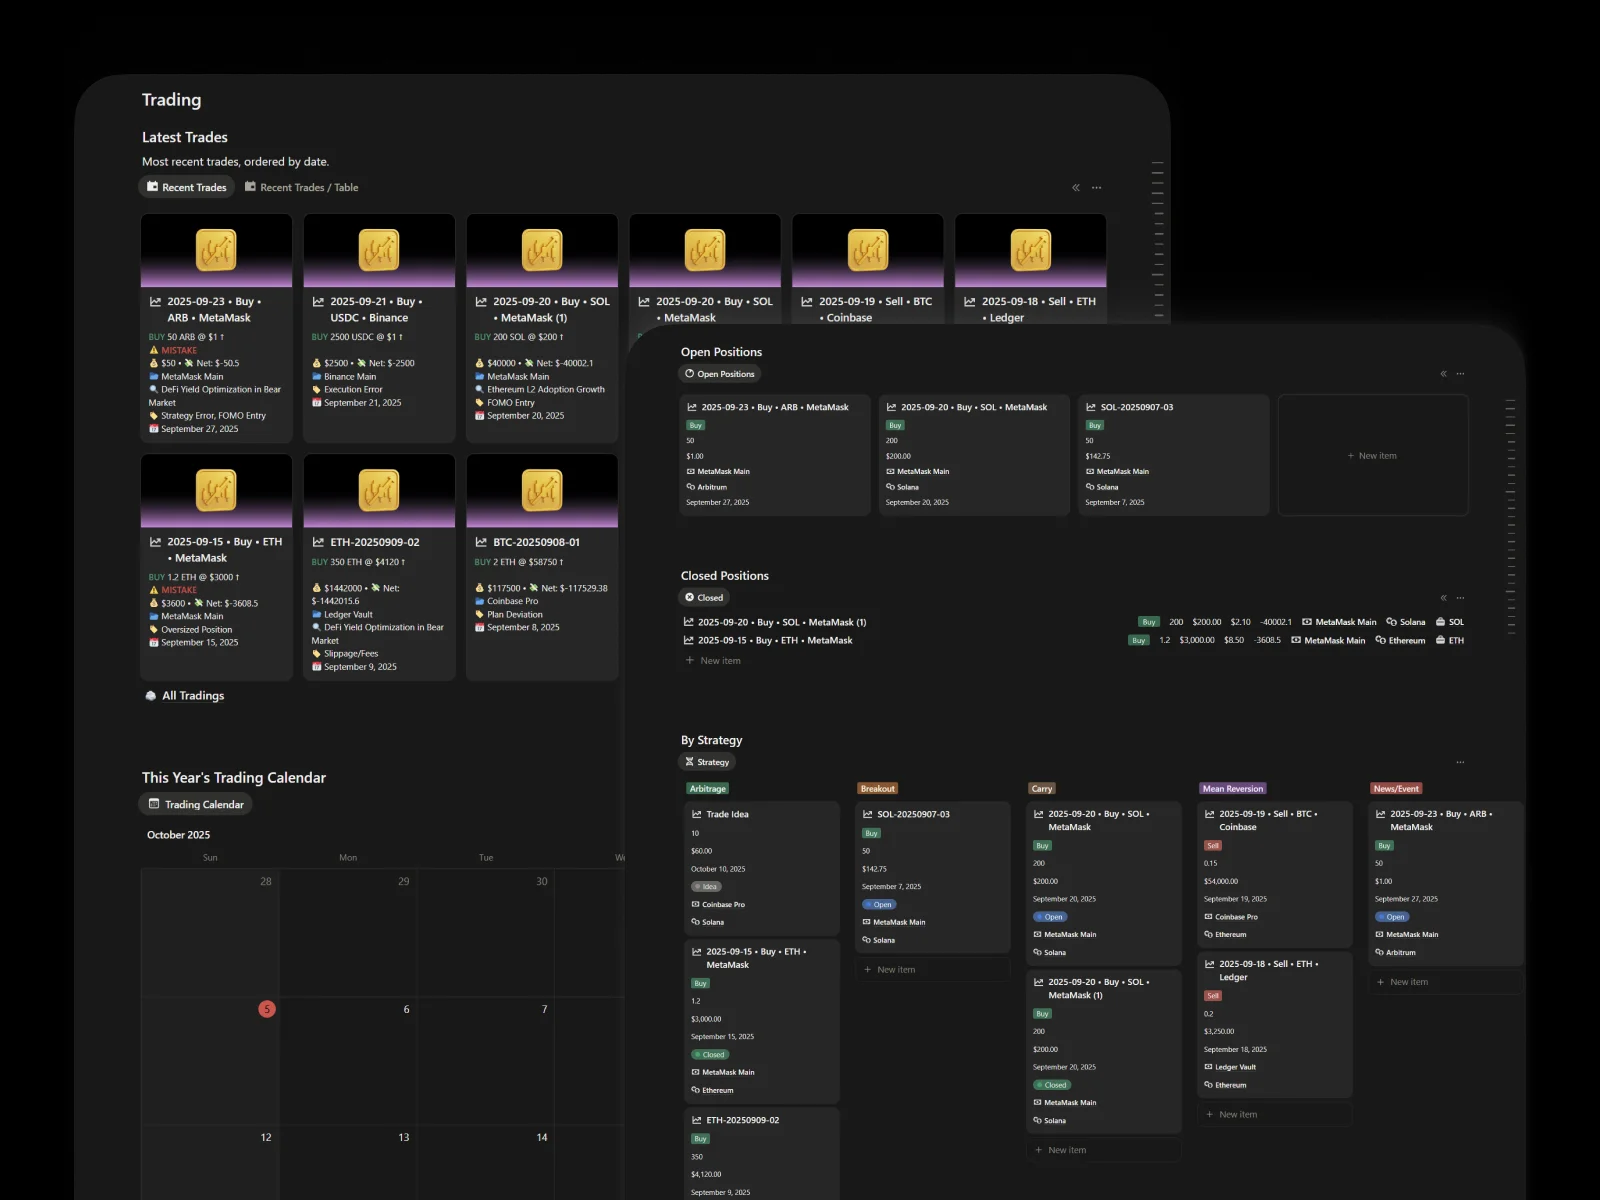
Task: Select the Trading Calendar view tab
Action: 196,805
